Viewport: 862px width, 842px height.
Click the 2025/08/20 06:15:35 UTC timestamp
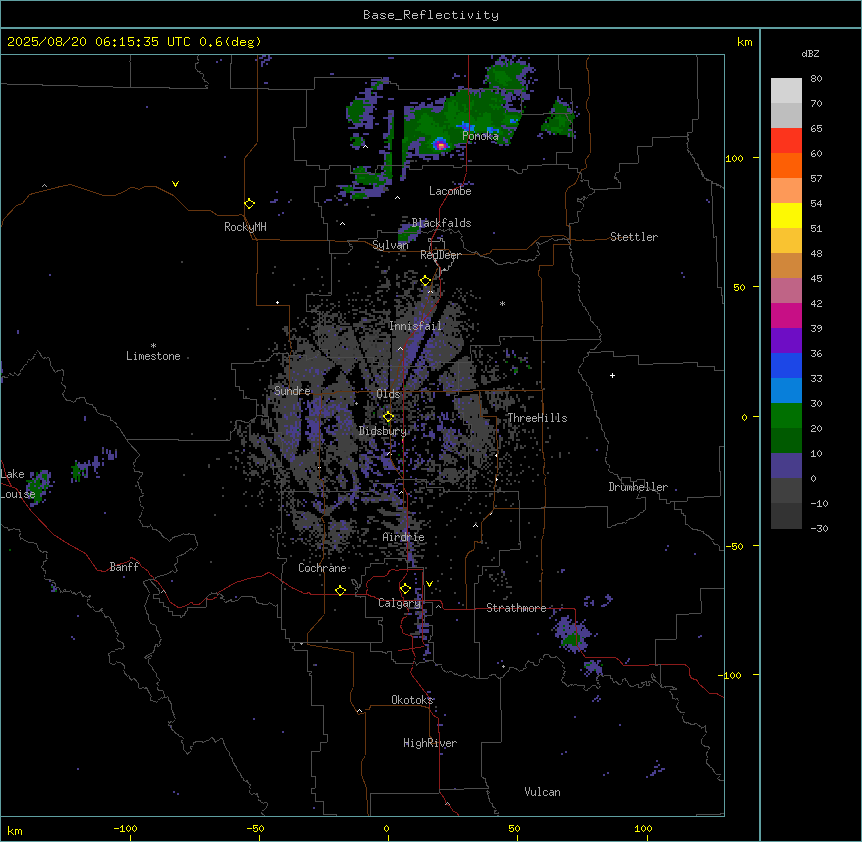click(99, 42)
